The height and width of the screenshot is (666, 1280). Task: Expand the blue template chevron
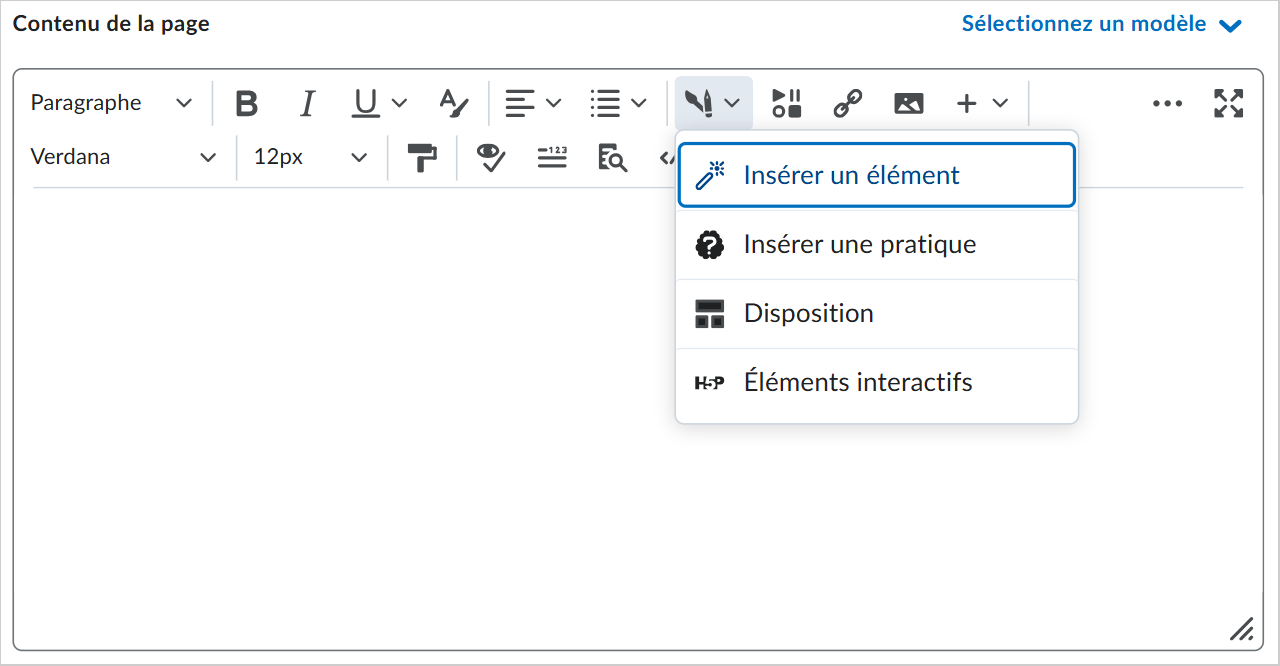pyautogui.click(x=1231, y=25)
